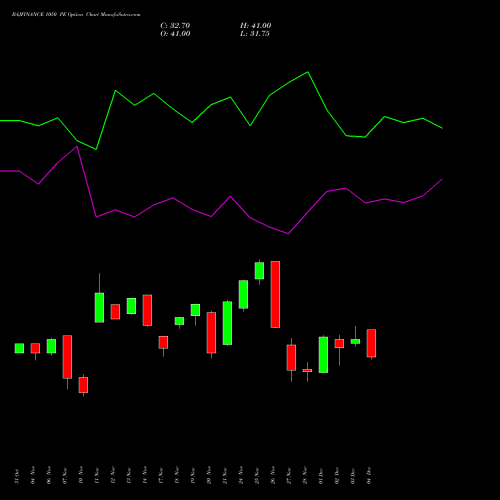Click the red candle above 10 Nov

pyautogui.click(x=83, y=385)
